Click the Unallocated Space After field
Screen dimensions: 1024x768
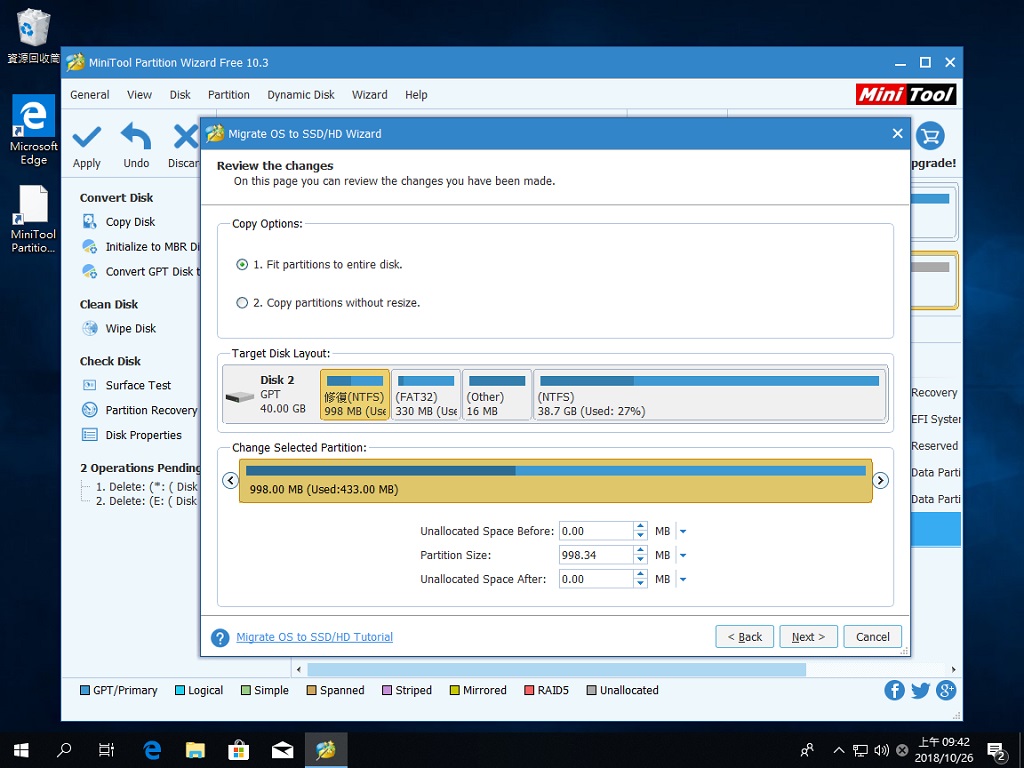tap(596, 579)
